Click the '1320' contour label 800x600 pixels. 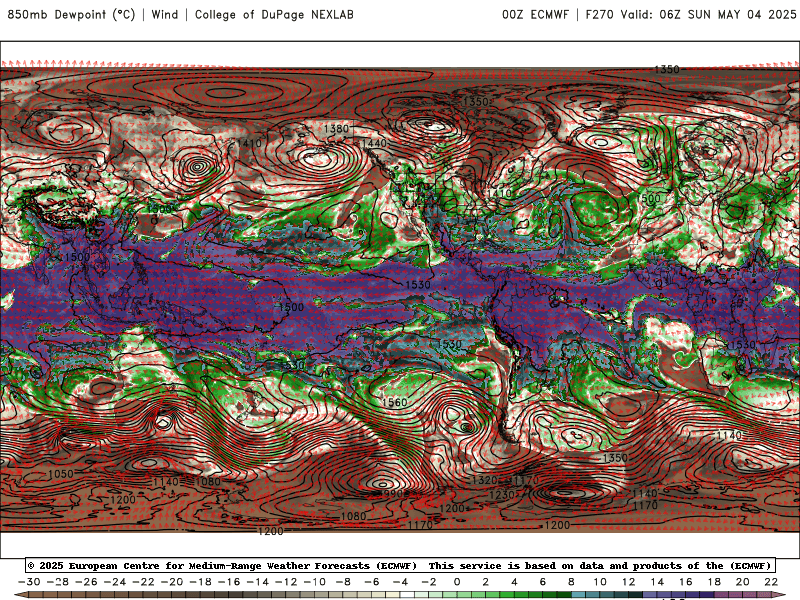pos(484,480)
